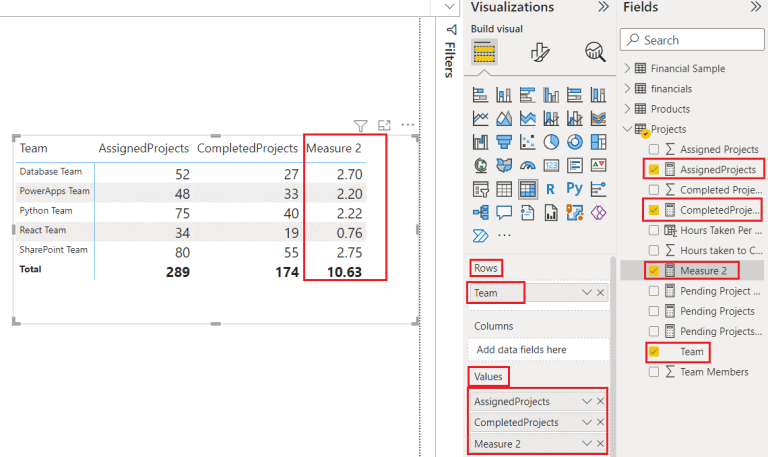Open the Measure 2 value field dropdown

coord(587,443)
